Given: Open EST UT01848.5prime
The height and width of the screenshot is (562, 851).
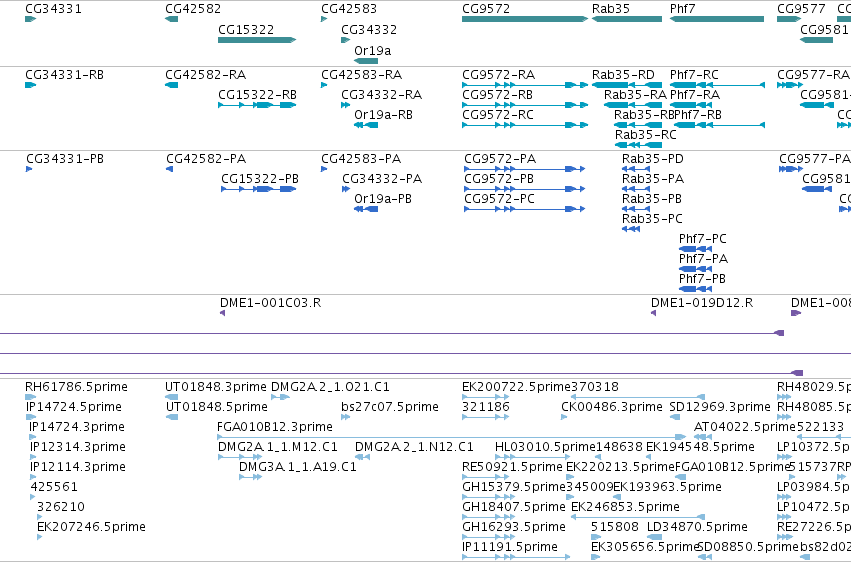Looking at the screenshot, I should pos(217,407).
